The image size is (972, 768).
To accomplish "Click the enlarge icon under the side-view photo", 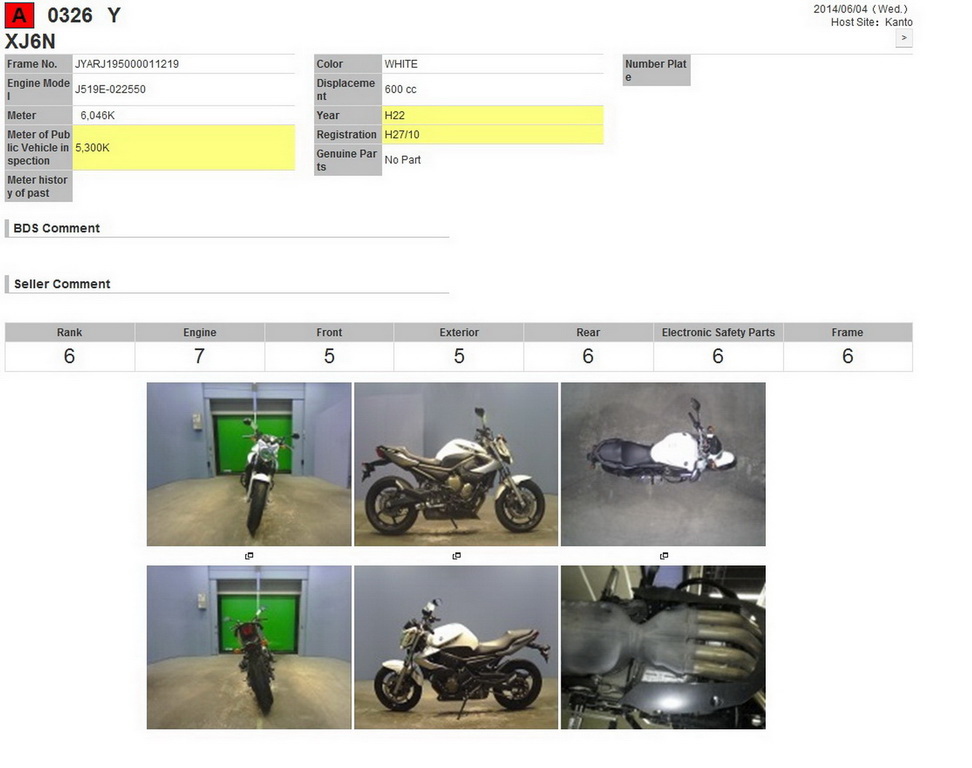I will point(457,556).
